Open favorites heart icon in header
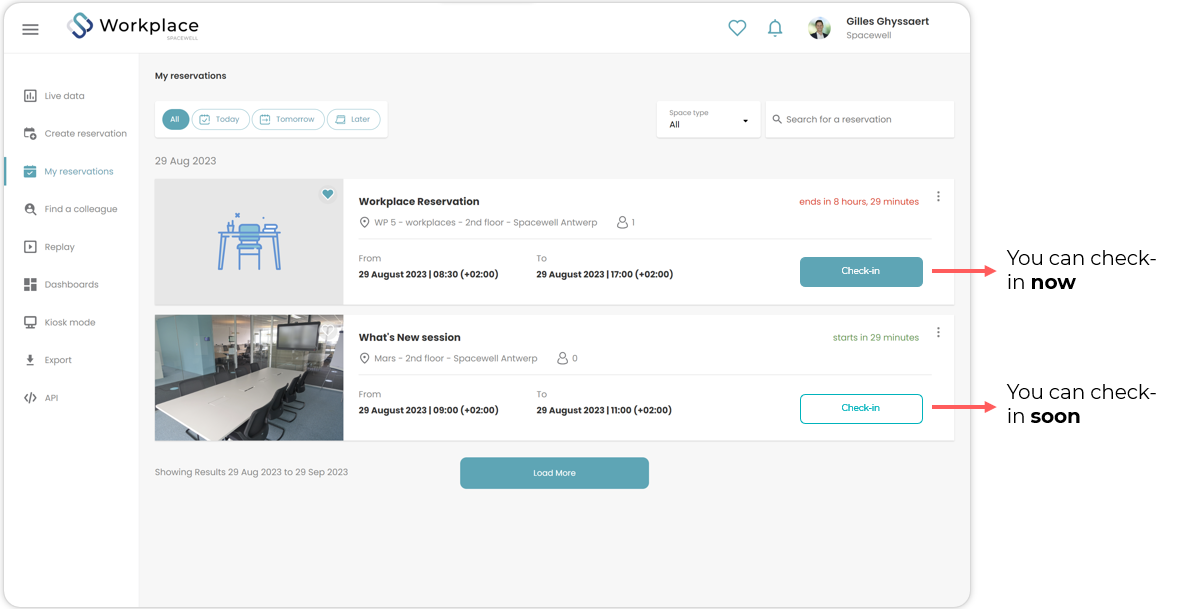 click(x=737, y=28)
